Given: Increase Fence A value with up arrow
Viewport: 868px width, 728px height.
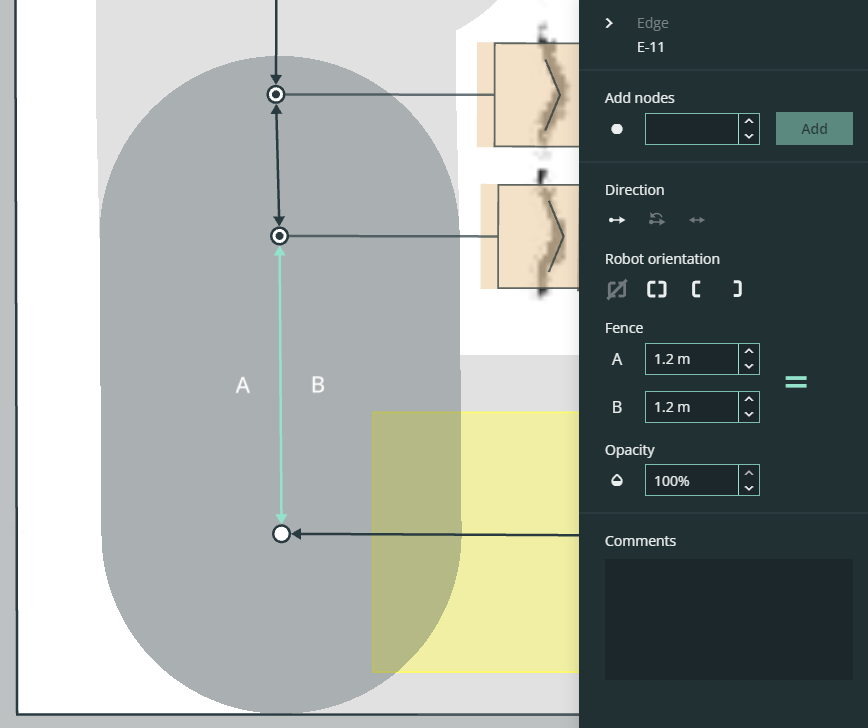Looking at the screenshot, I should [x=749, y=352].
